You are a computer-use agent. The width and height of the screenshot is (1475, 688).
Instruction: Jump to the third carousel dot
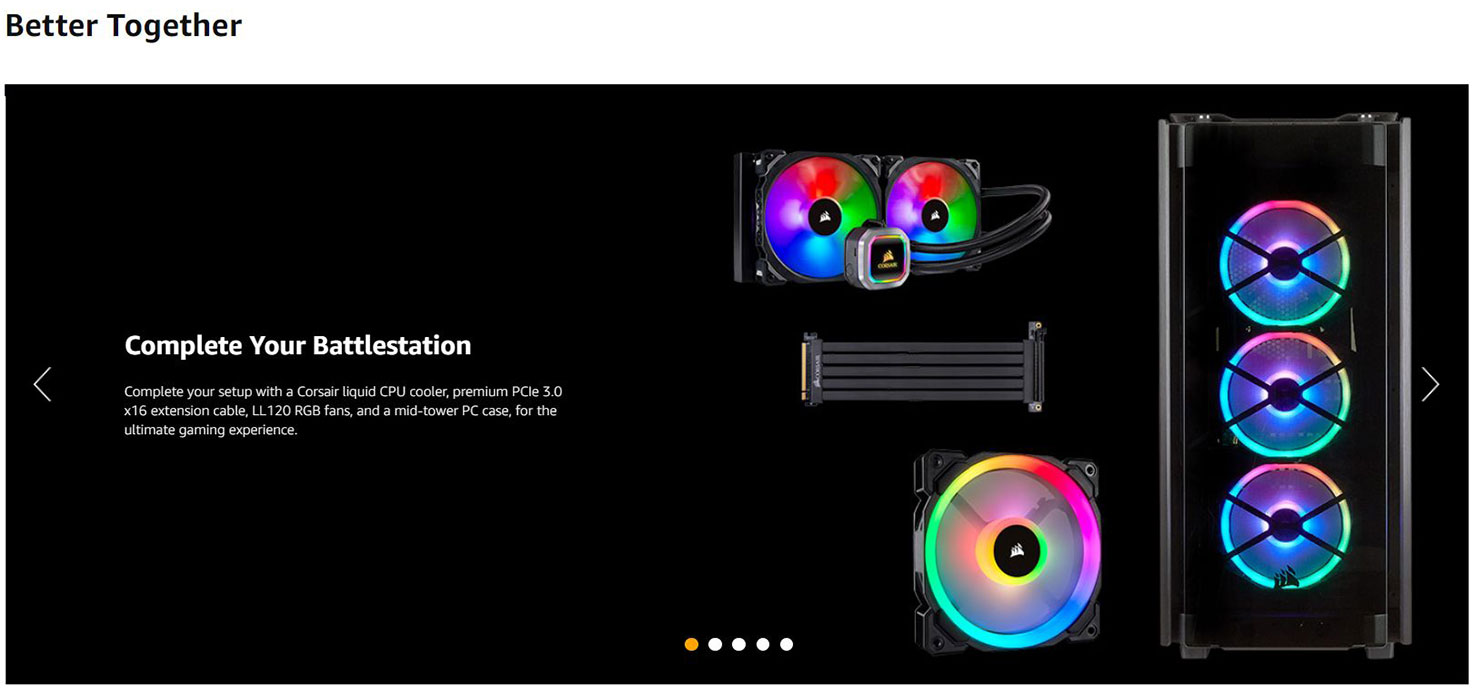(x=739, y=644)
